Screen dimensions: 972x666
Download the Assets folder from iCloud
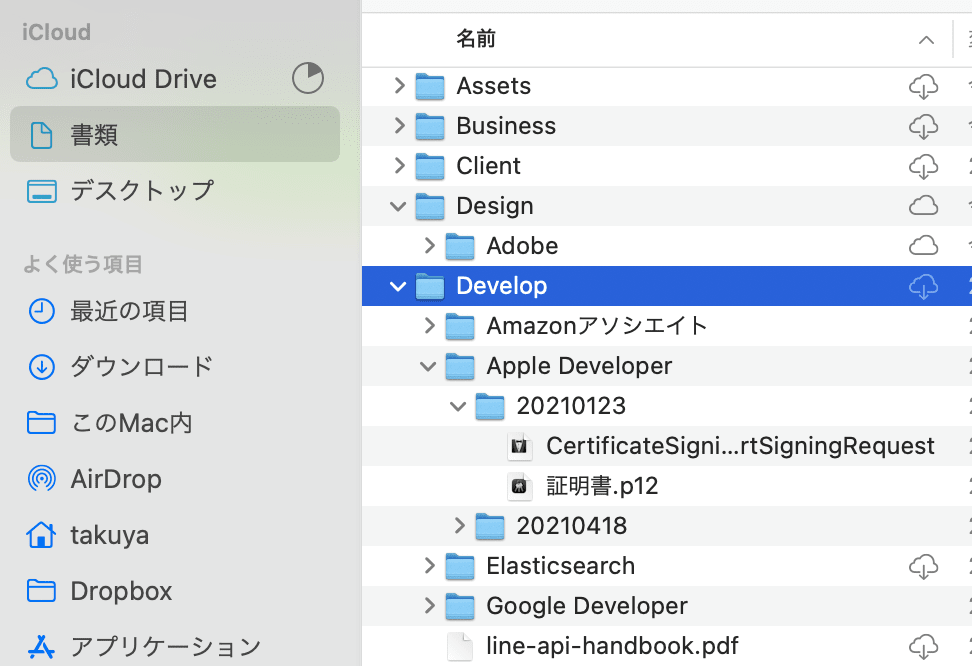pos(923,86)
